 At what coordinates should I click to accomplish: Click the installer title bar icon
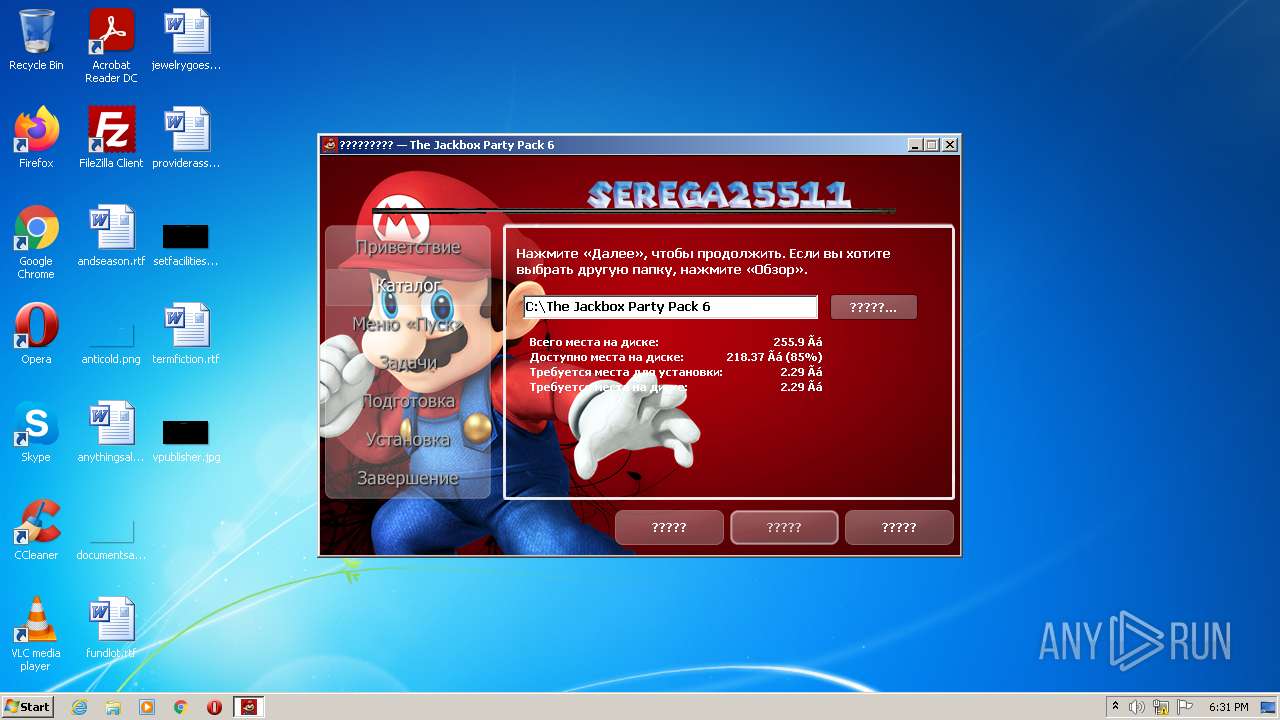click(329, 144)
